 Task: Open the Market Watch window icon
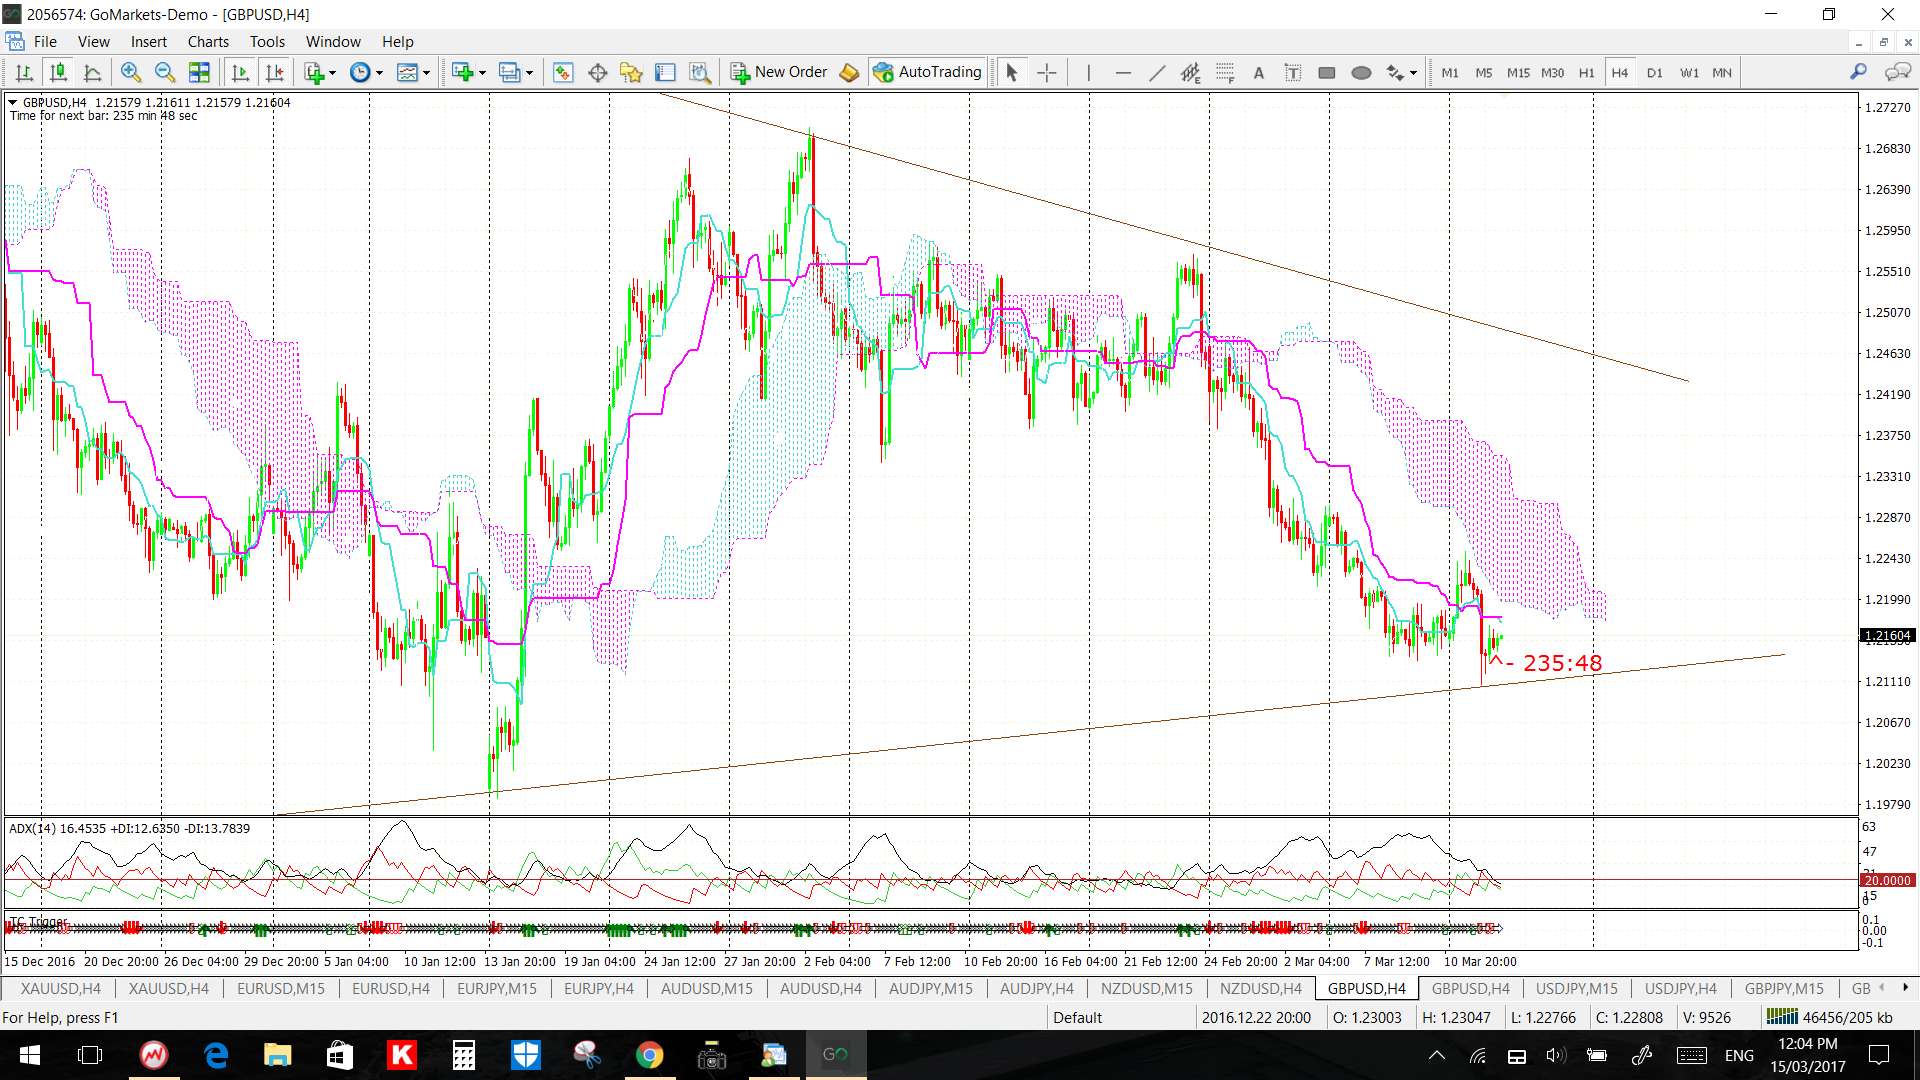(x=563, y=72)
